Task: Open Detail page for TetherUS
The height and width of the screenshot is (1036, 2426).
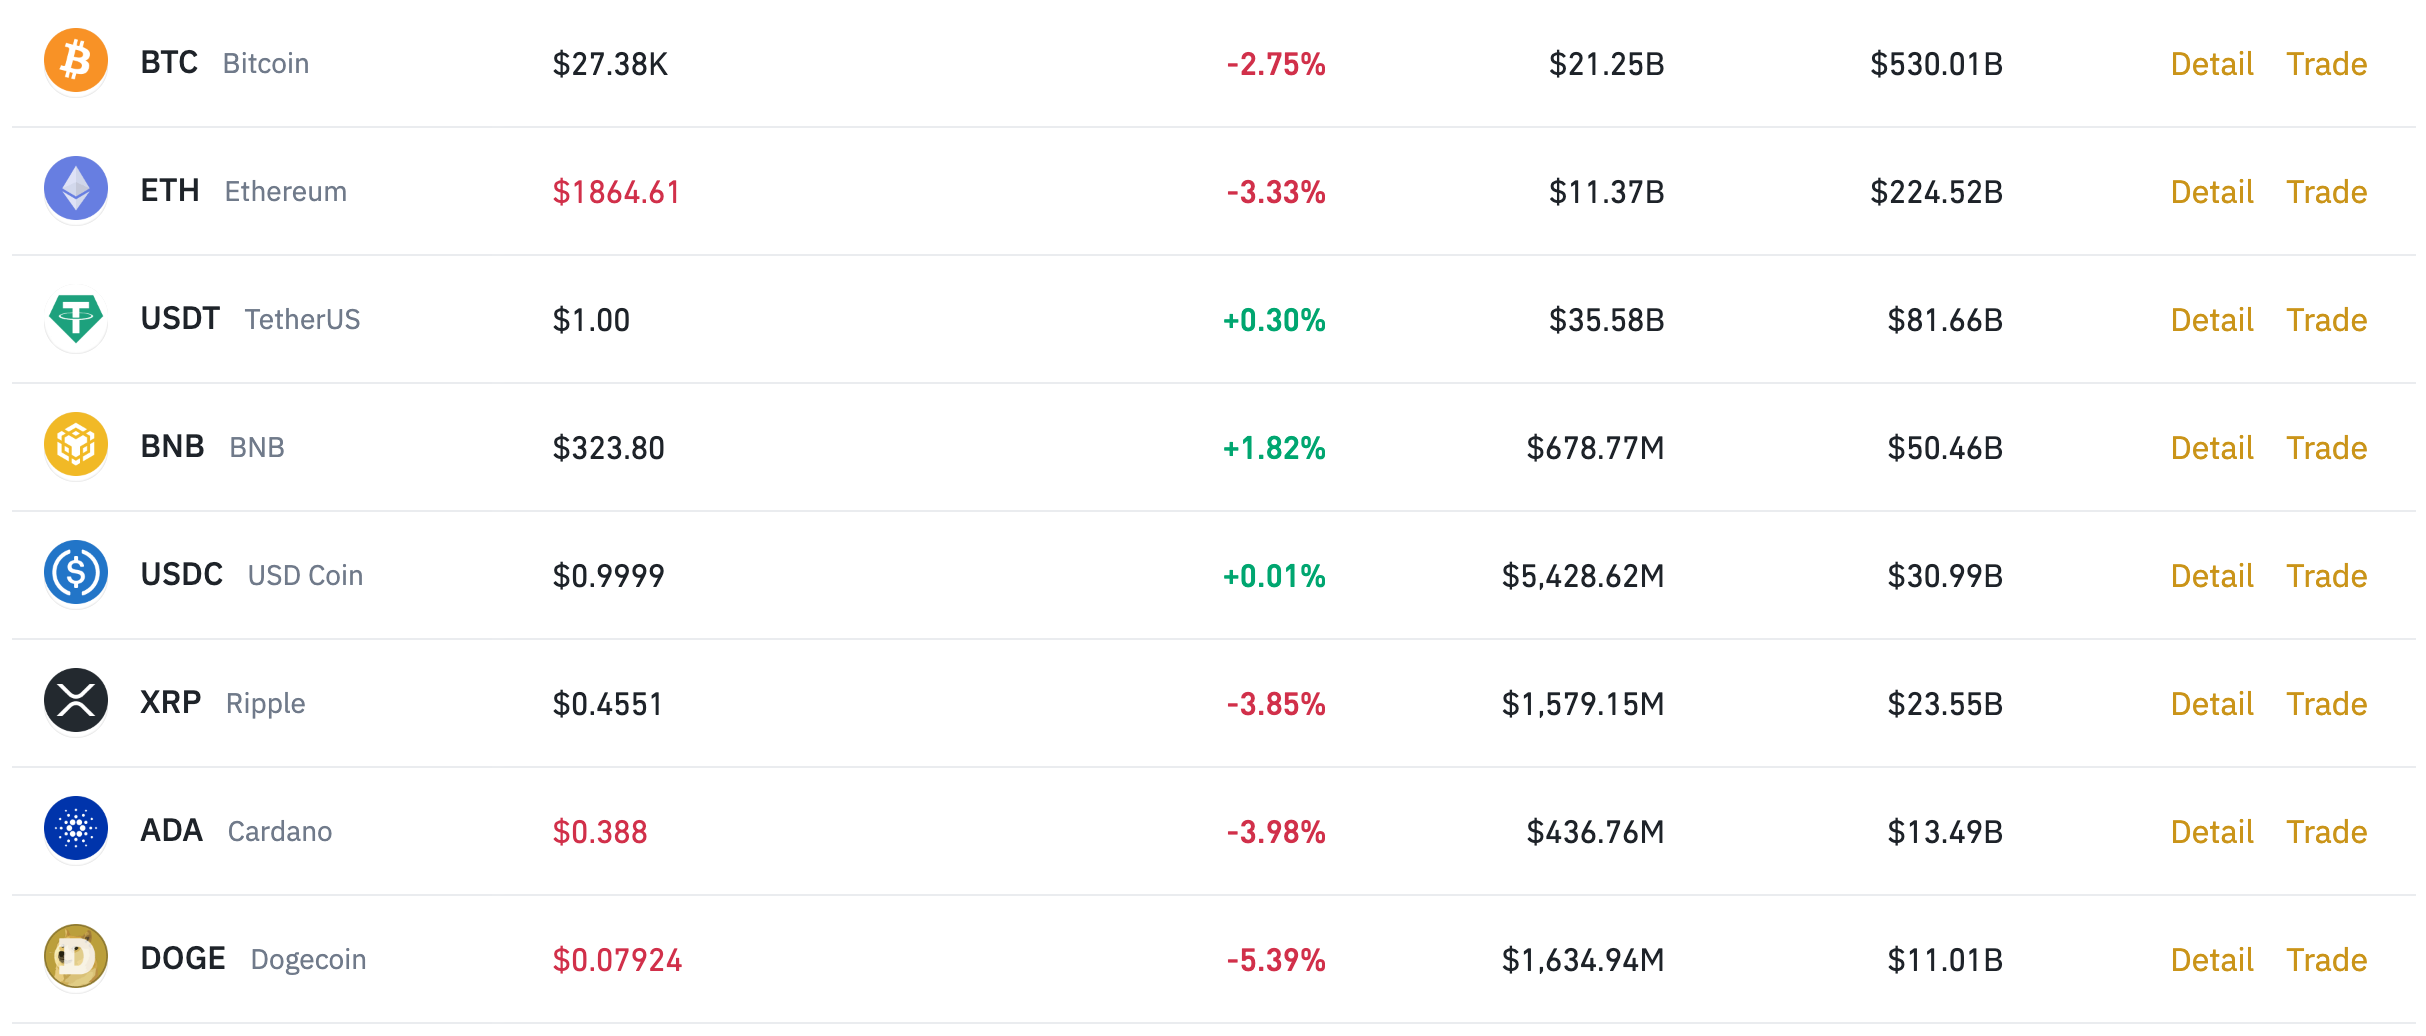Action: tap(2211, 320)
